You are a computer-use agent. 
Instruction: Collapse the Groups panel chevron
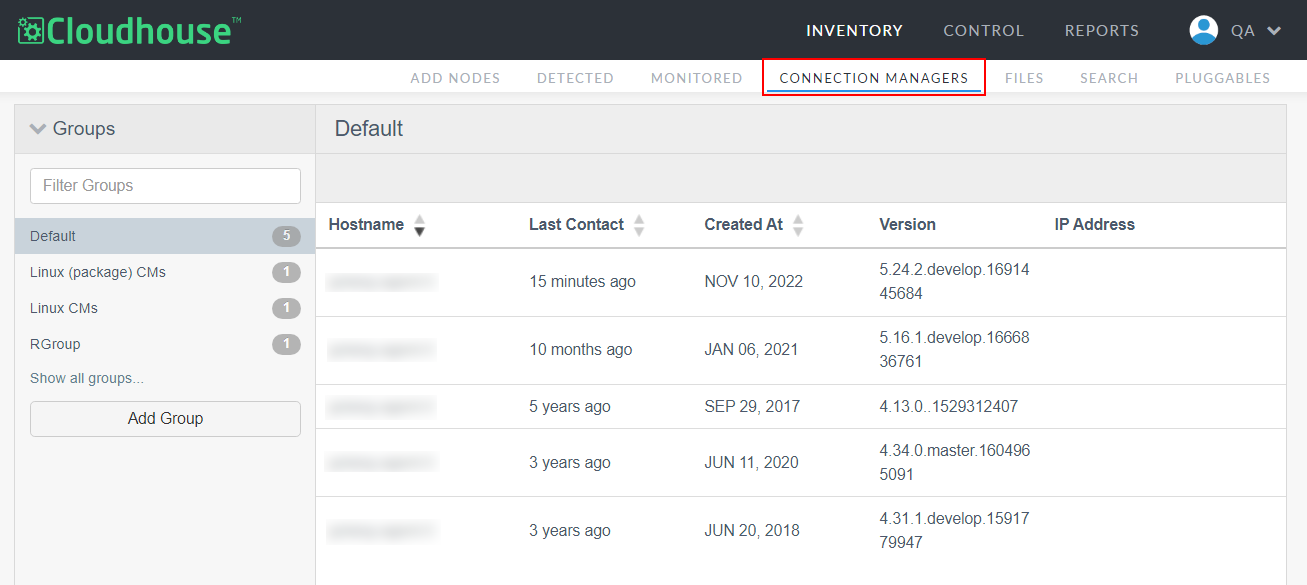[38, 129]
